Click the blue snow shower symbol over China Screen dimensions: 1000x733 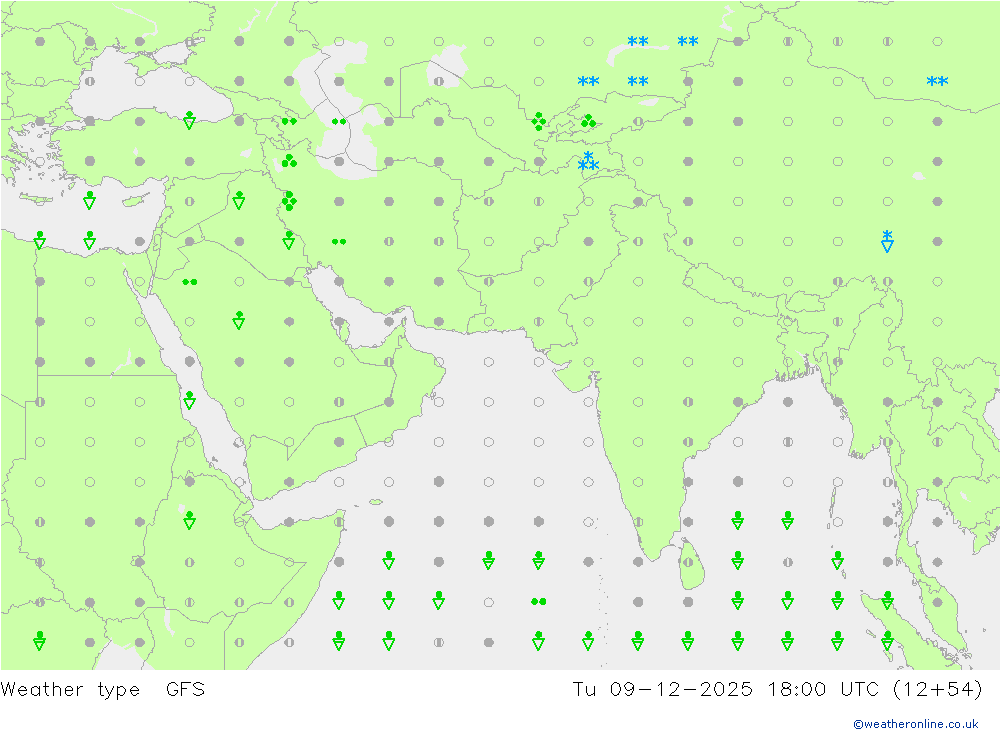(887, 241)
